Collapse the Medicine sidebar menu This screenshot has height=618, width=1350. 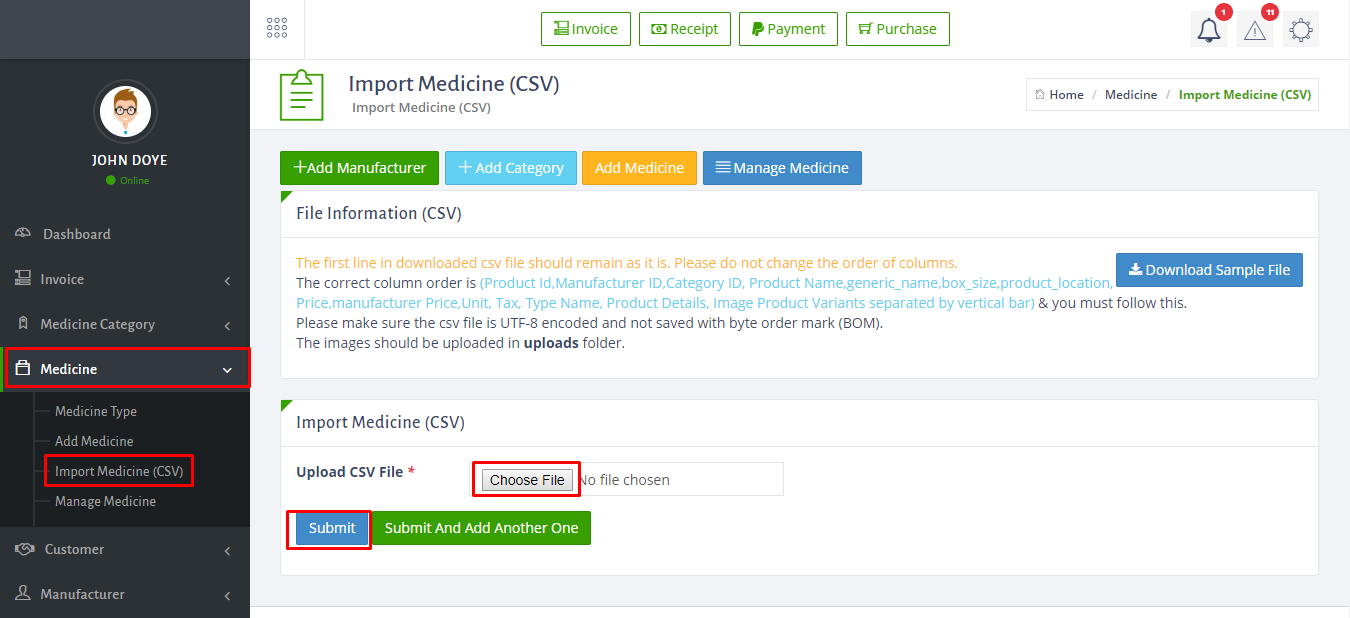(x=125, y=369)
